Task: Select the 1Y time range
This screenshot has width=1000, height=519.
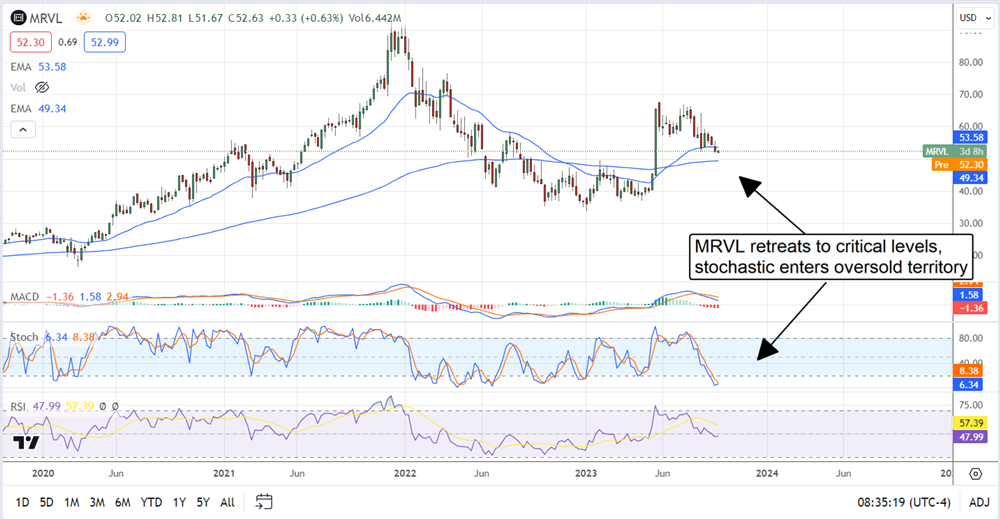Action: pyautogui.click(x=179, y=502)
